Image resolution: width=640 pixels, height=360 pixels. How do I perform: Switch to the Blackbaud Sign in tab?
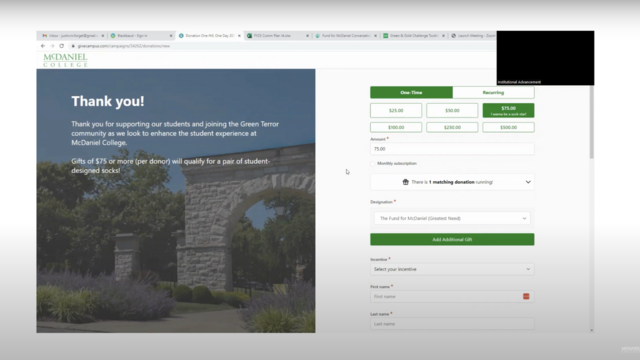point(142,36)
